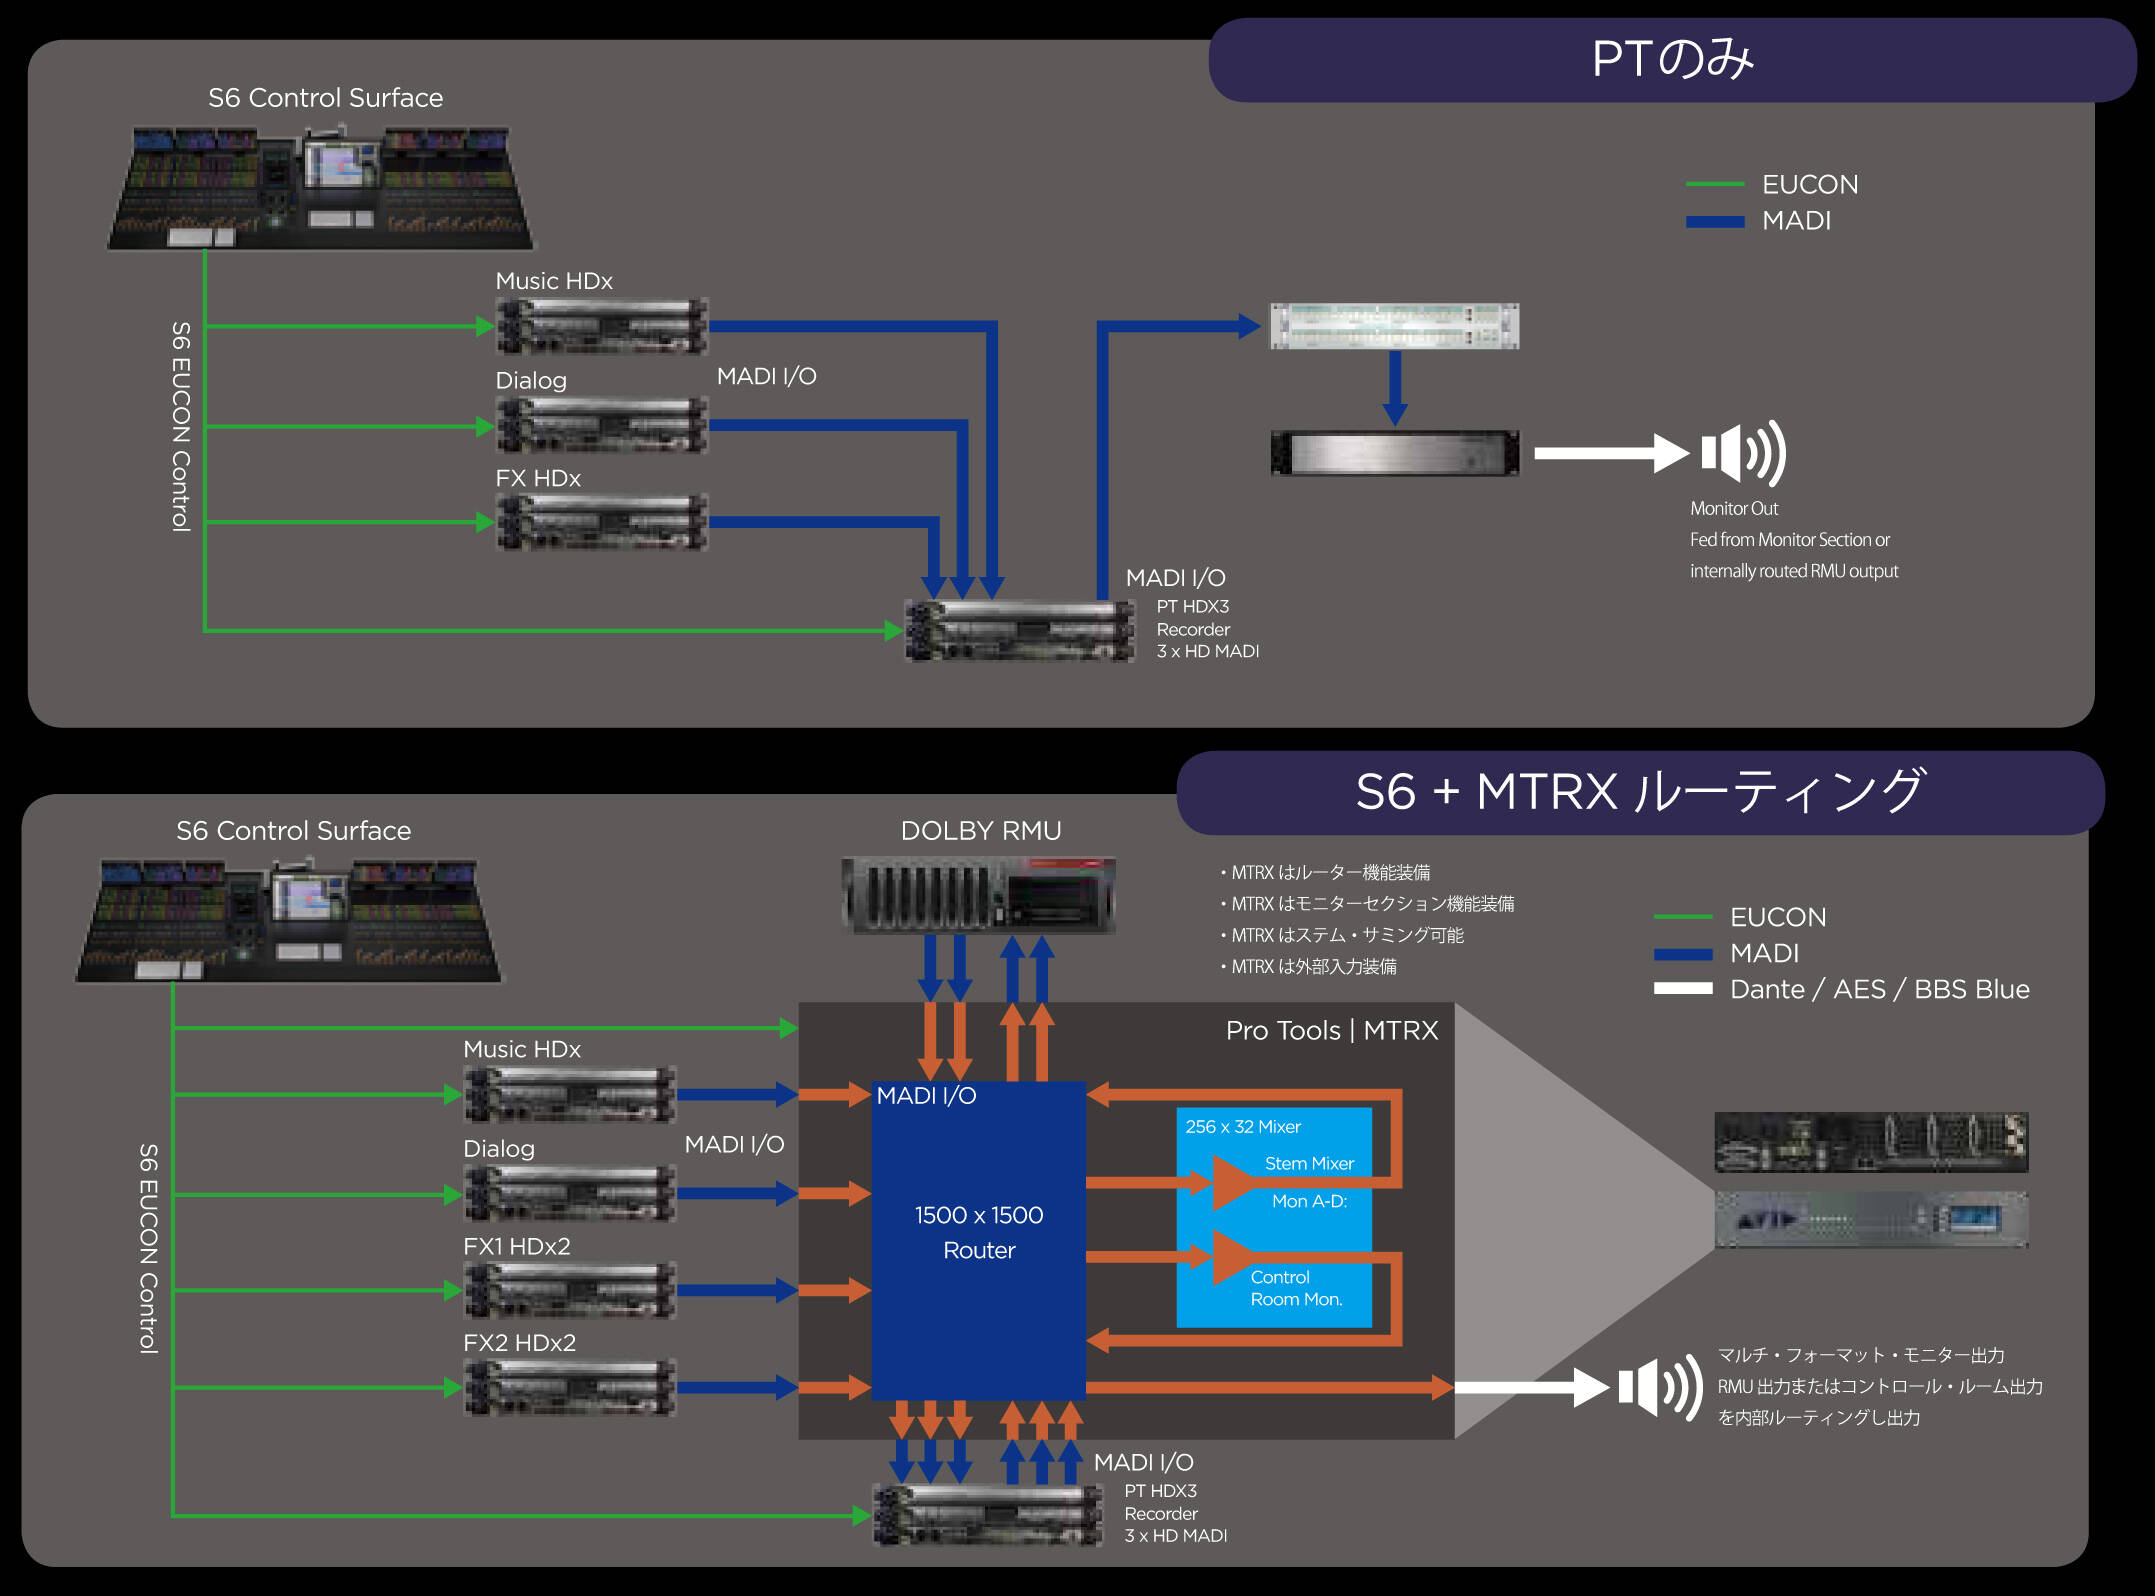Click the light gray rack interface at top right
Screen dimensions: 2155x1596
pyautogui.click(x=1394, y=326)
